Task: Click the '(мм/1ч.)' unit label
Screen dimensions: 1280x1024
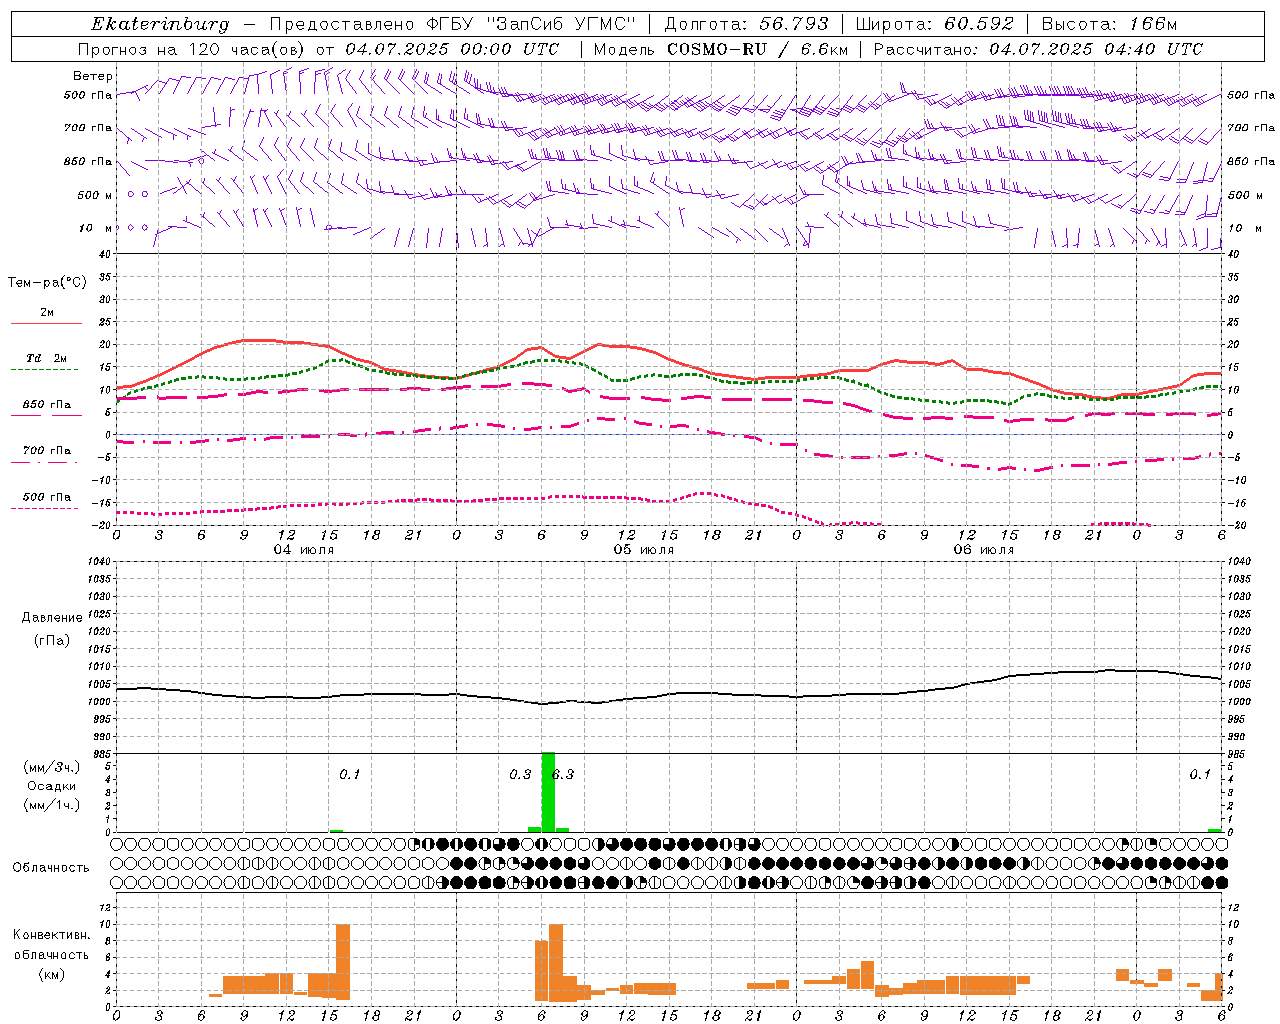Action: pyautogui.click(x=52, y=805)
